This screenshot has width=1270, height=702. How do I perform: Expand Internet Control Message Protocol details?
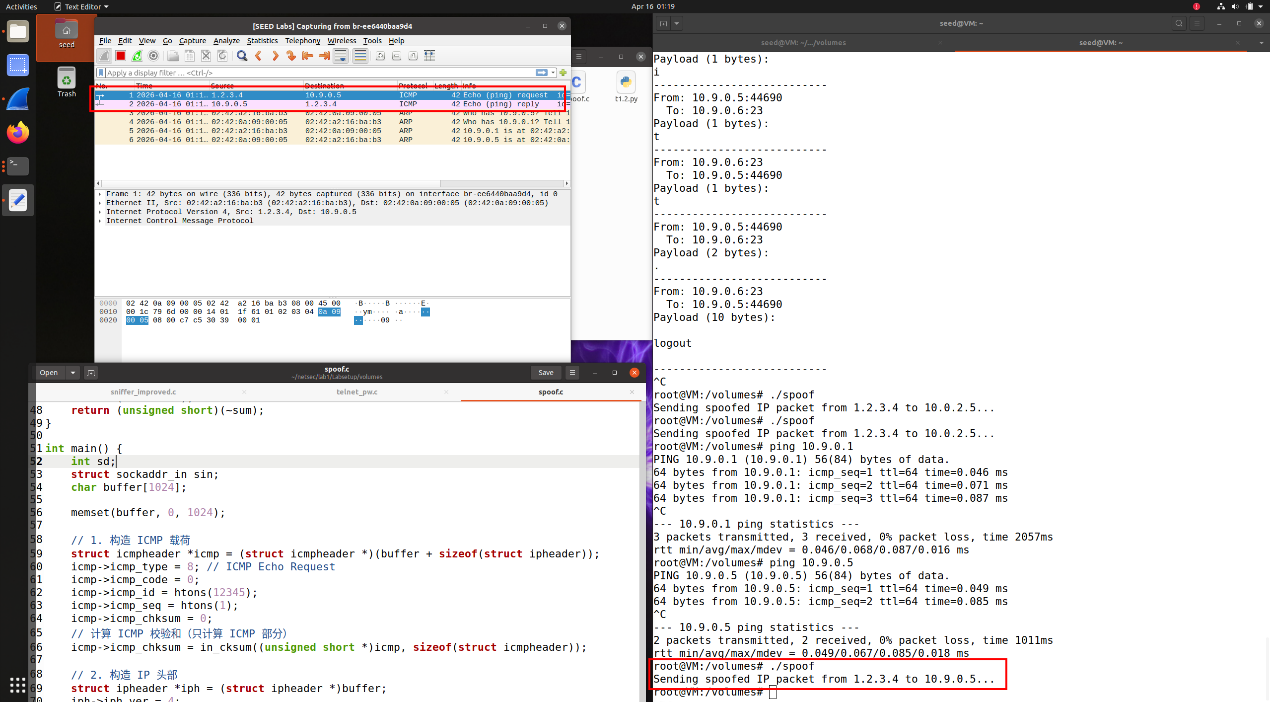100,221
